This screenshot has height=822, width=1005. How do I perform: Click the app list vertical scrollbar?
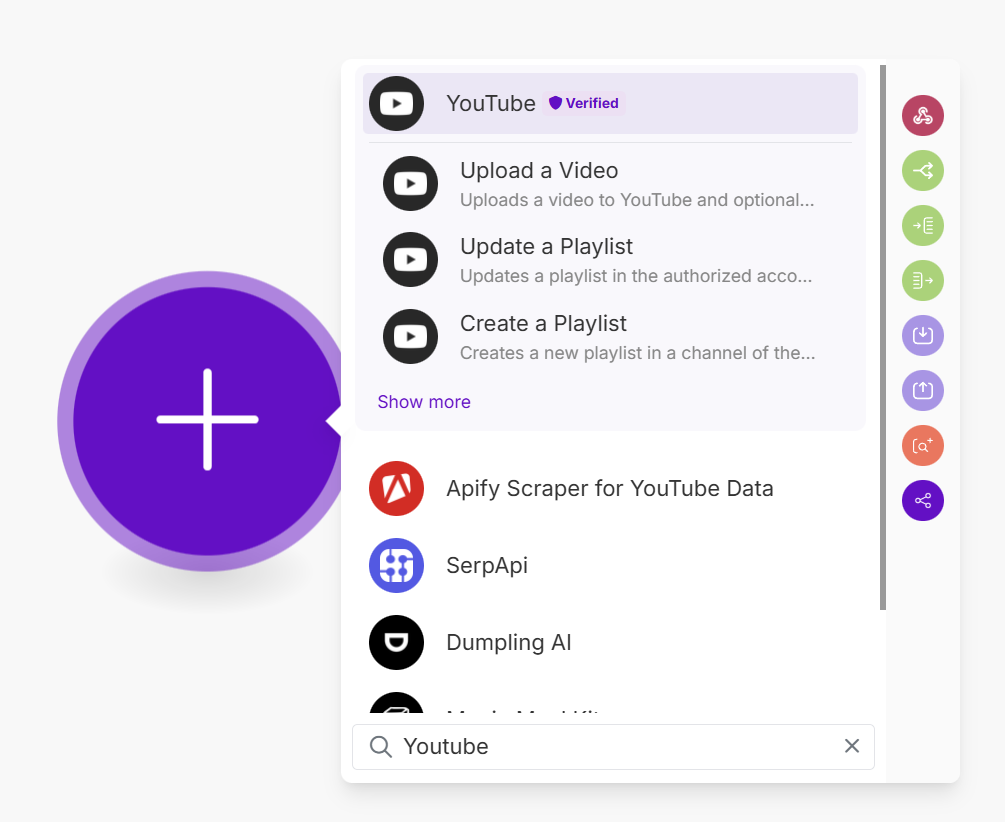(883, 337)
